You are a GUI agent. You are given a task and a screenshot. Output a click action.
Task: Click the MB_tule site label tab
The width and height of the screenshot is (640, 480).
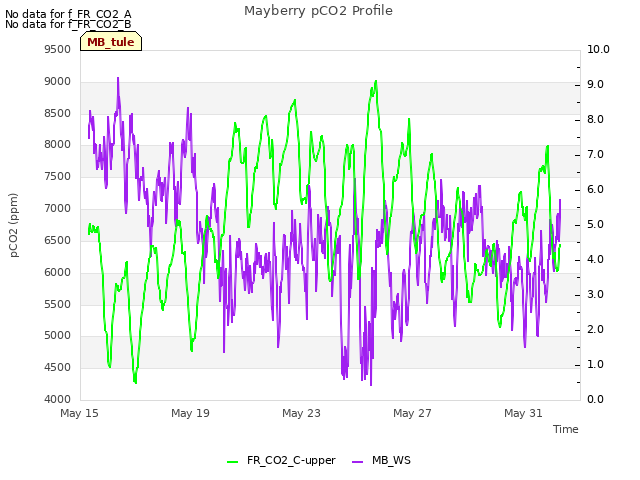[x=111, y=42]
